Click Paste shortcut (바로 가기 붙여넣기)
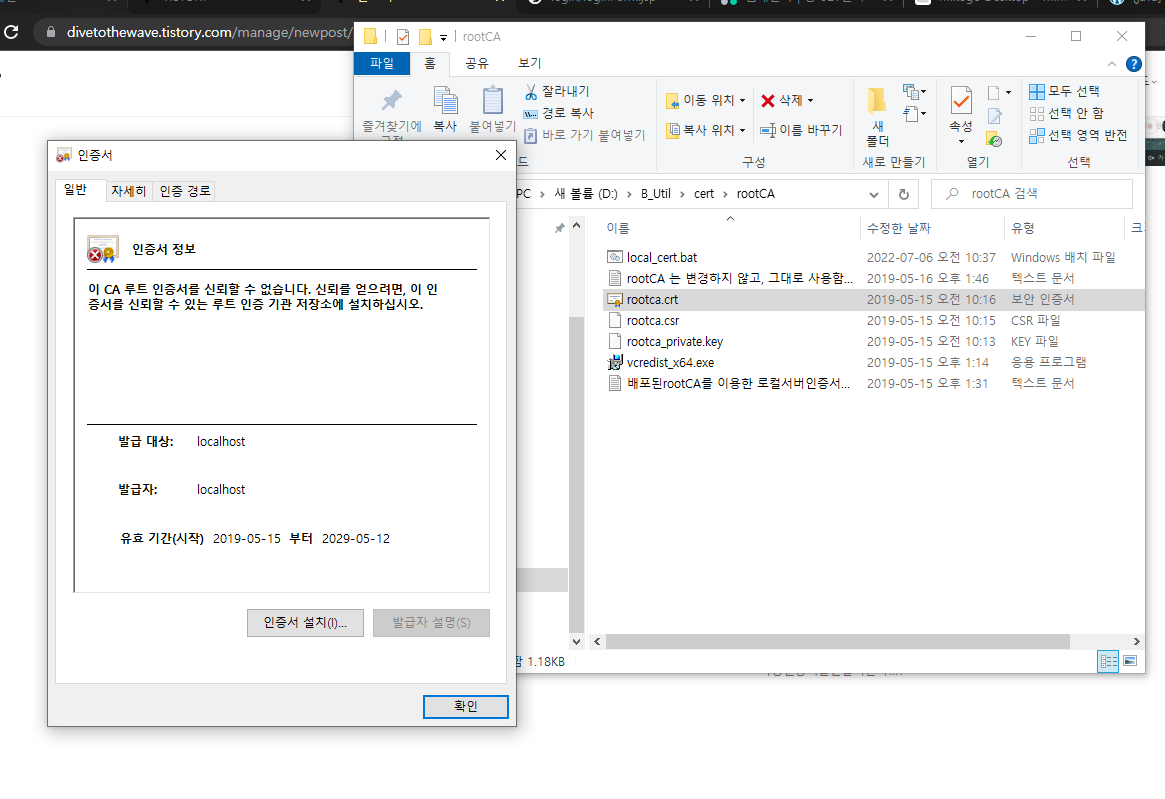 (585, 135)
